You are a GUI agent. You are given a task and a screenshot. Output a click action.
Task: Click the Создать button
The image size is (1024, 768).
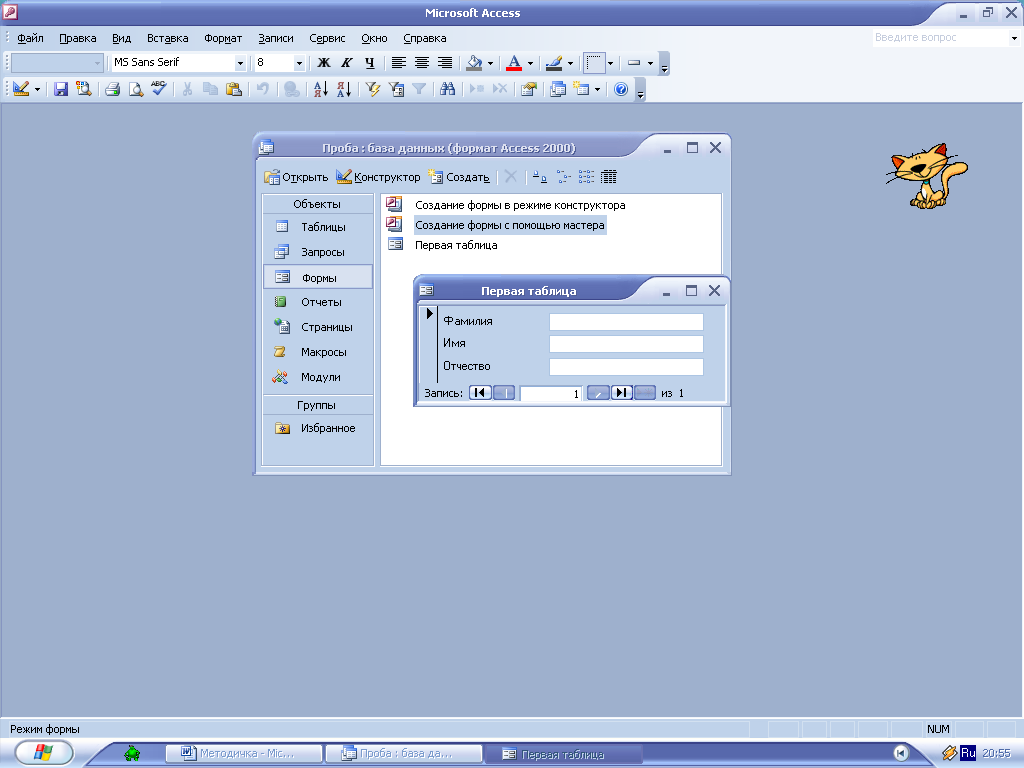click(459, 177)
